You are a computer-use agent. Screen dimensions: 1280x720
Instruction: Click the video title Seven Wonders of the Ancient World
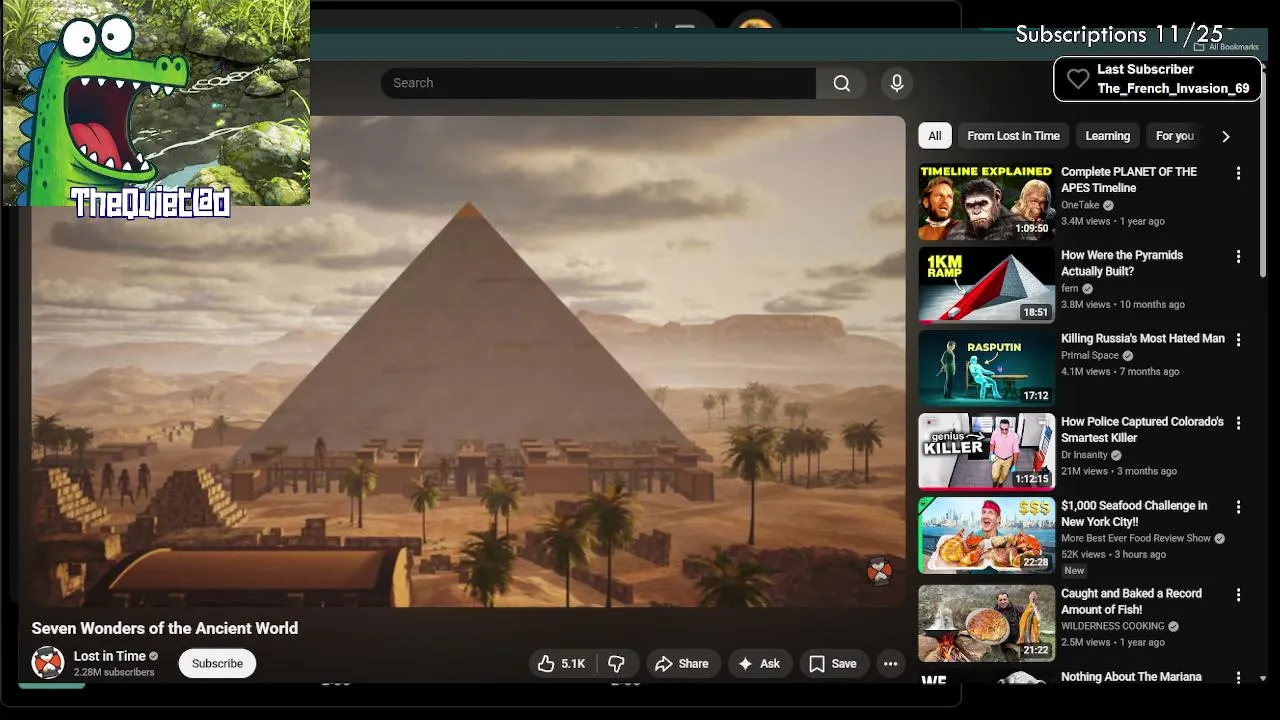(x=165, y=628)
